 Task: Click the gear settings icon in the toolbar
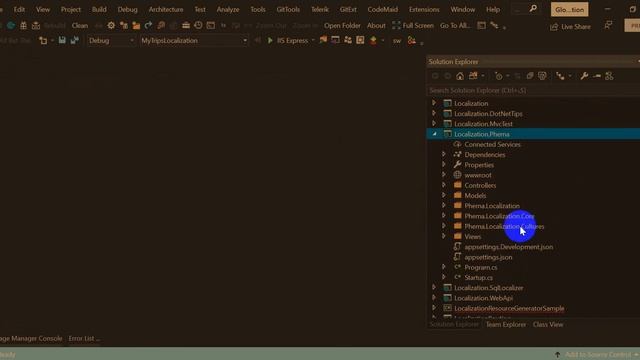point(111,25)
